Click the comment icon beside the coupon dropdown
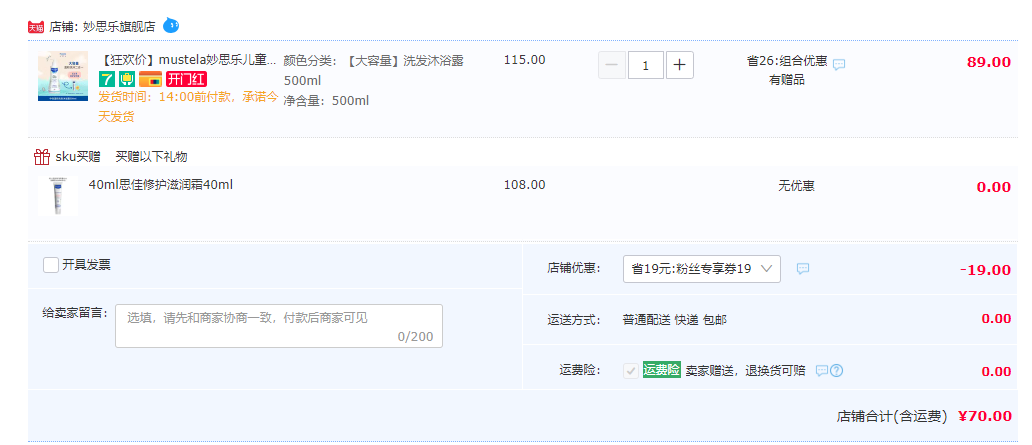This screenshot has height=445, width=1032. [803, 269]
